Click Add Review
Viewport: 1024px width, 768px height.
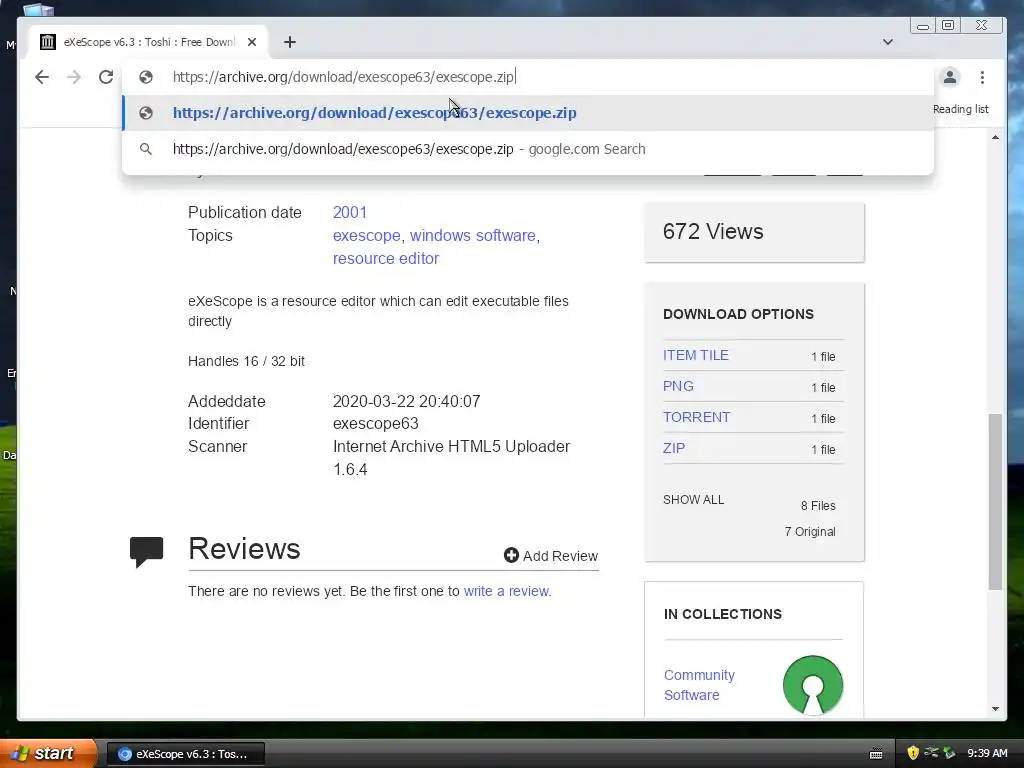pyautogui.click(x=551, y=556)
